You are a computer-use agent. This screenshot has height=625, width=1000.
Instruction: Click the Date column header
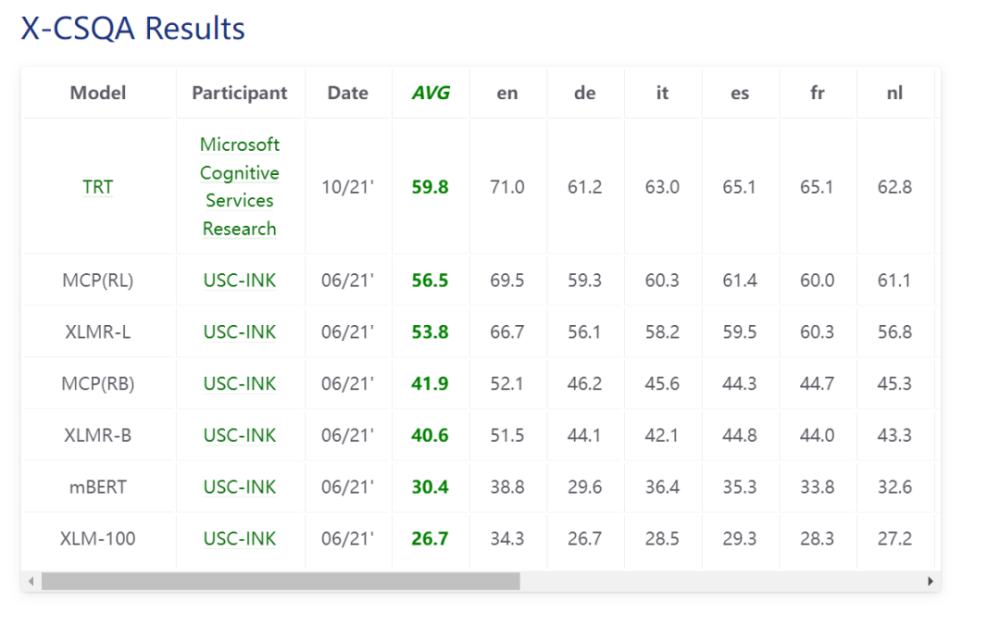click(x=347, y=93)
